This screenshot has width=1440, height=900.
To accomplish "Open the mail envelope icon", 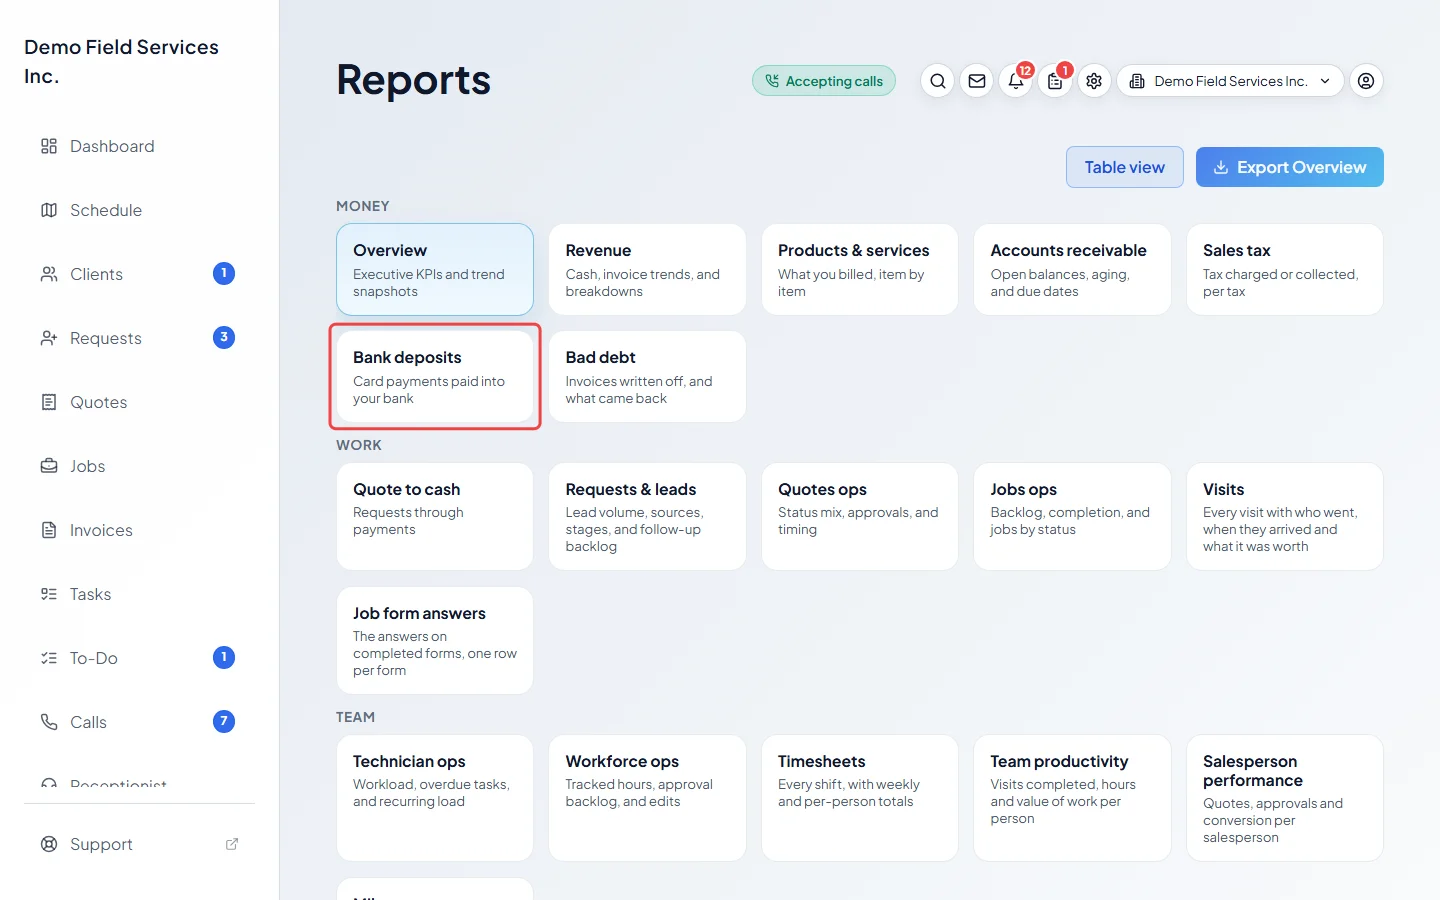I will click(x=977, y=81).
